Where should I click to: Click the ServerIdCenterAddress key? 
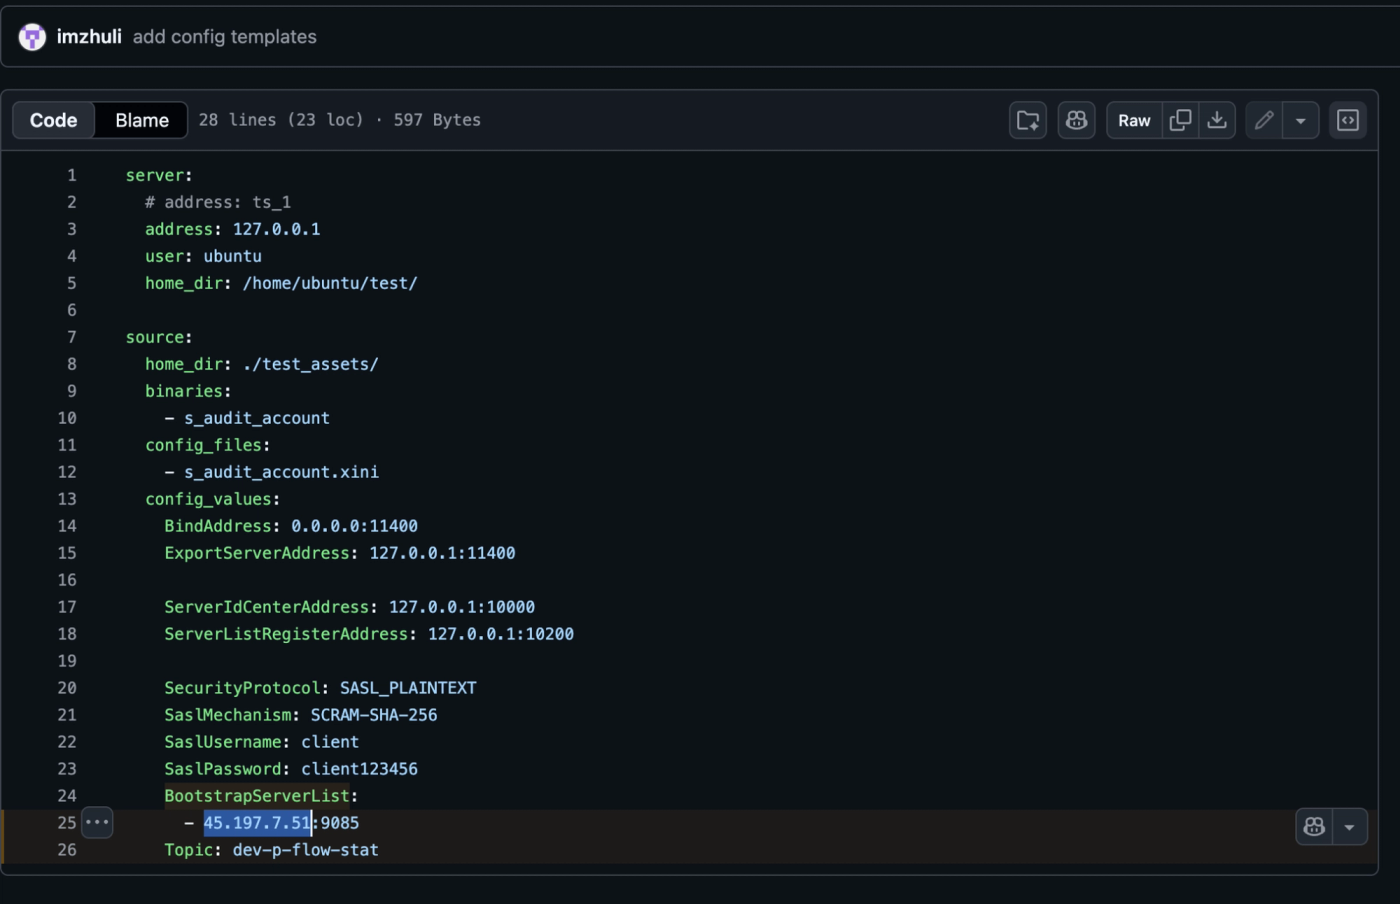pos(267,607)
